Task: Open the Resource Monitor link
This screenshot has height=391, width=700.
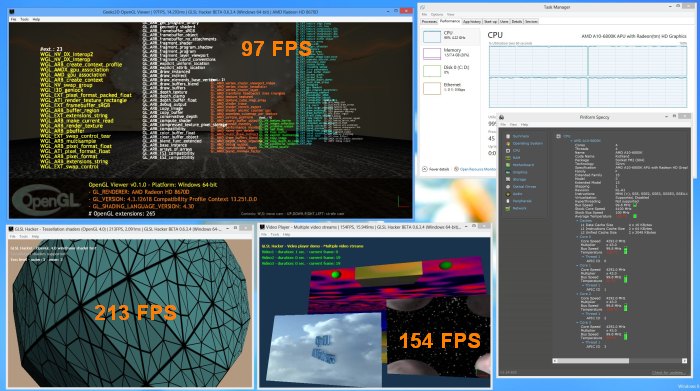Action: (x=478, y=169)
